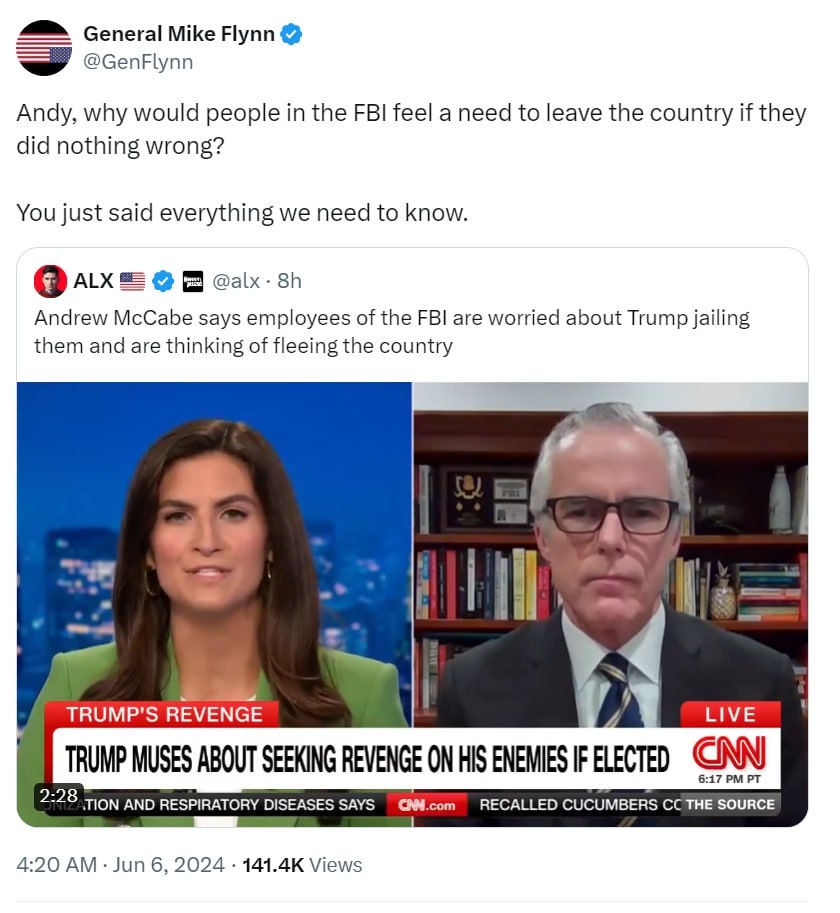
Task: Click the 8h timestamp on quoted tweet
Action: click(x=289, y=281)
